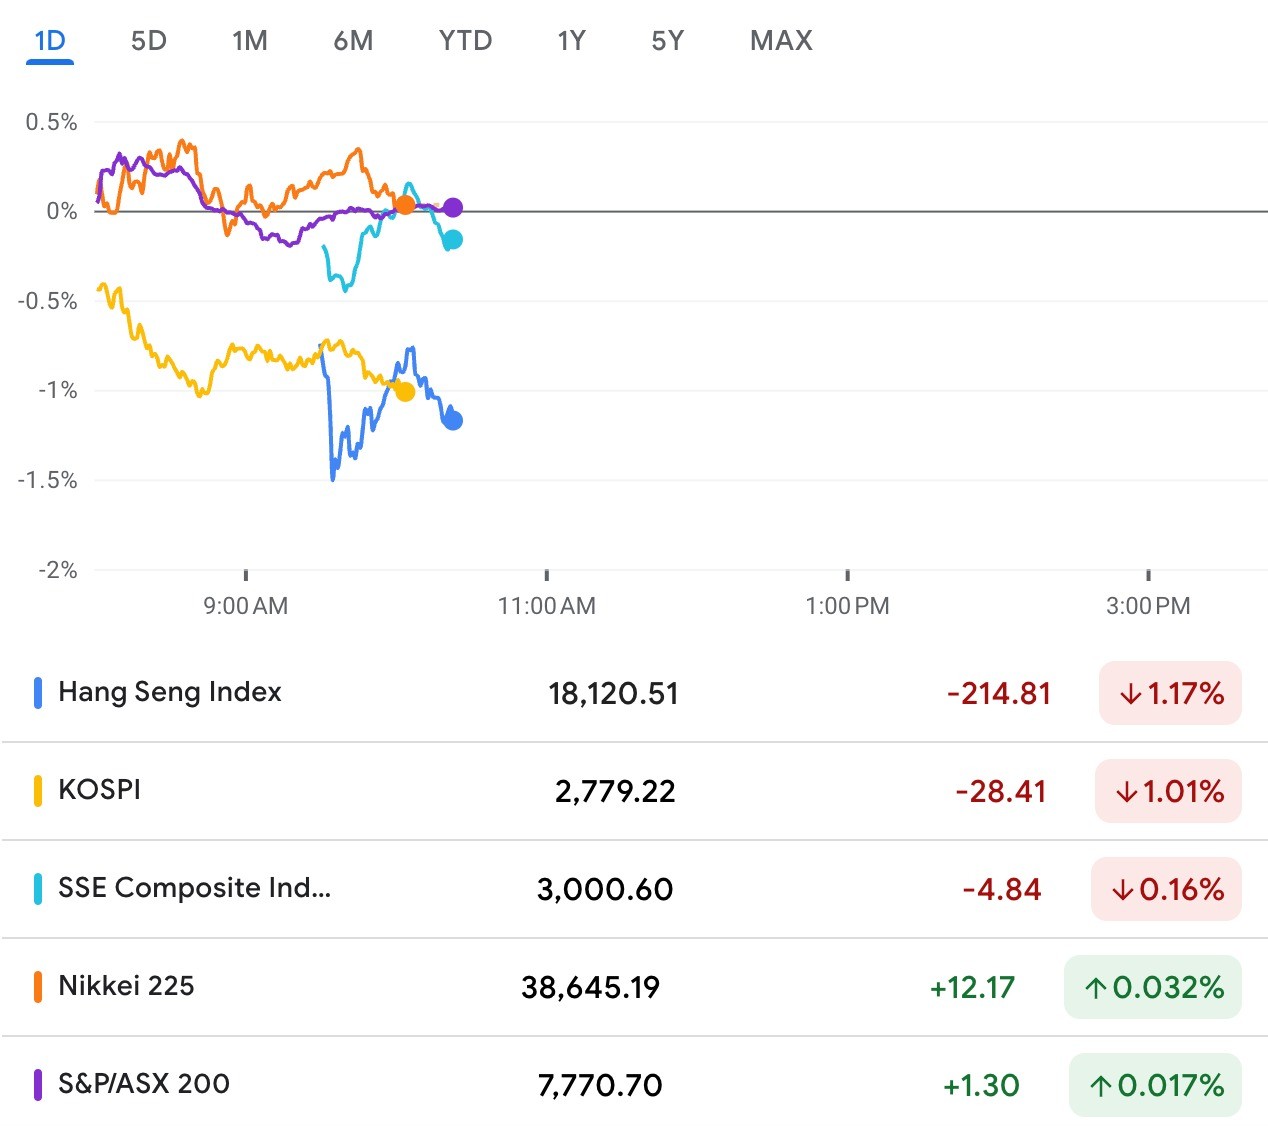Click the purple S&P/ASX 200 color marker
Image resolution: width=1268 pixels, height=1126 pixels.
(x=38, y=1085)
